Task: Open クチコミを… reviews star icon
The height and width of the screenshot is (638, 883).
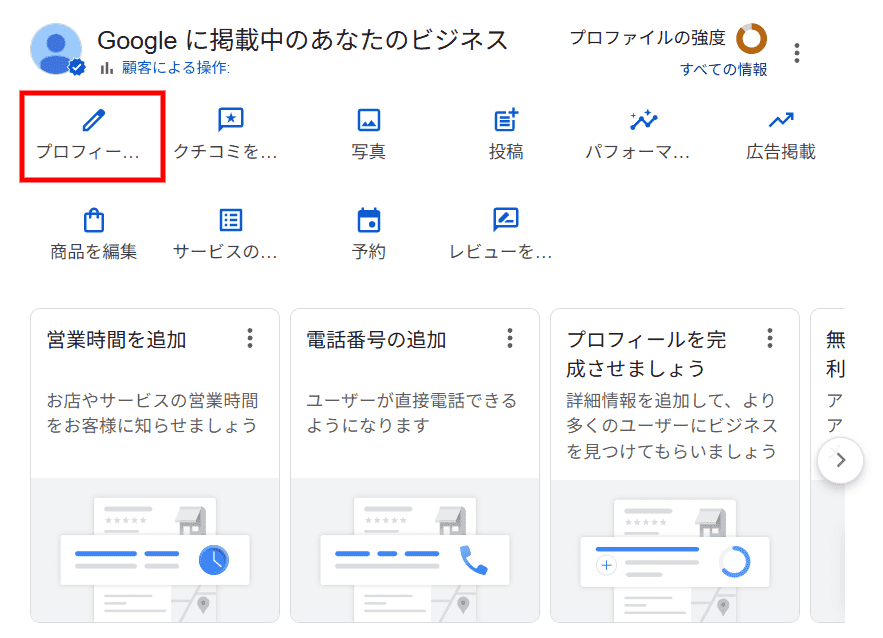Action: point(231,119)
